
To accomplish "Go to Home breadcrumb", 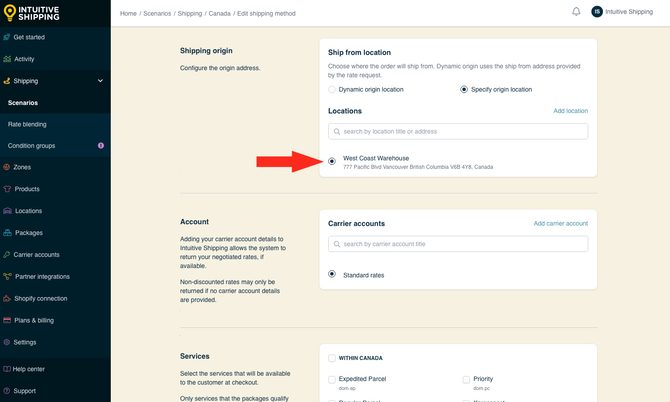I will 128,14.
